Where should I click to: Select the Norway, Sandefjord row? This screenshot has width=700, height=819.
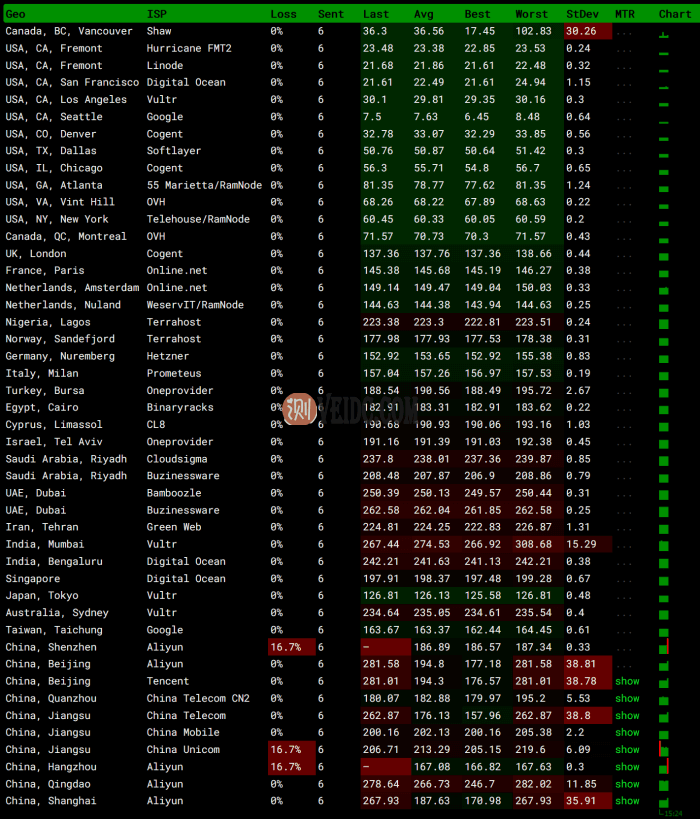[350, 339]
